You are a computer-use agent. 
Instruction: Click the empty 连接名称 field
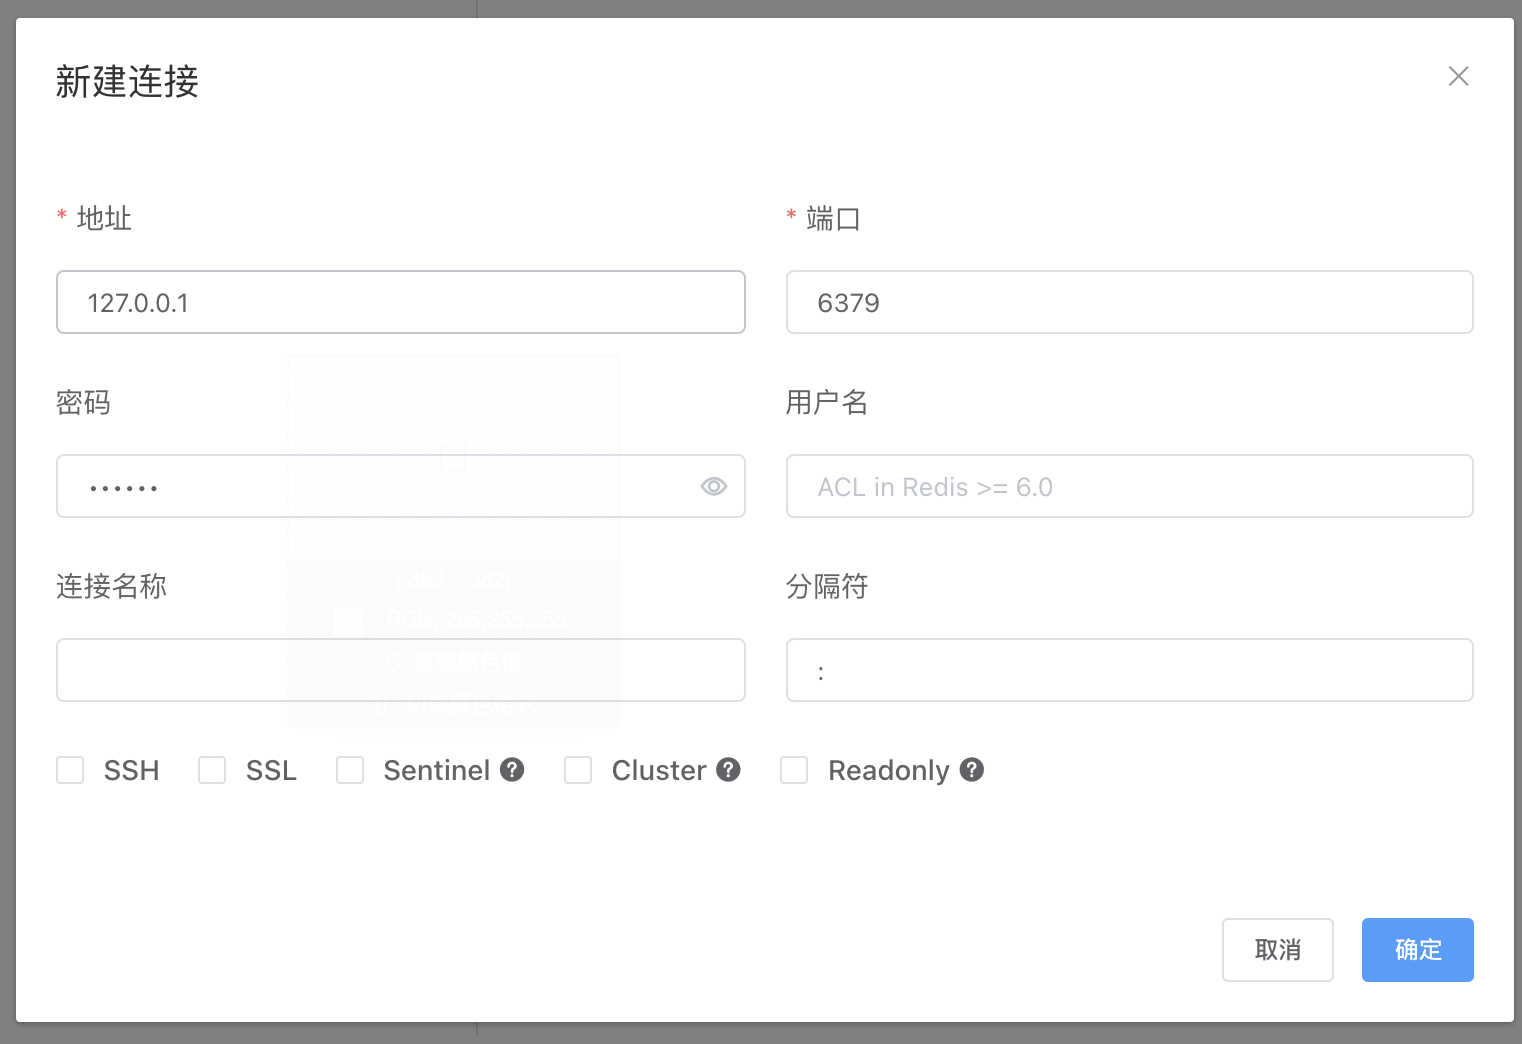(401, 670)
